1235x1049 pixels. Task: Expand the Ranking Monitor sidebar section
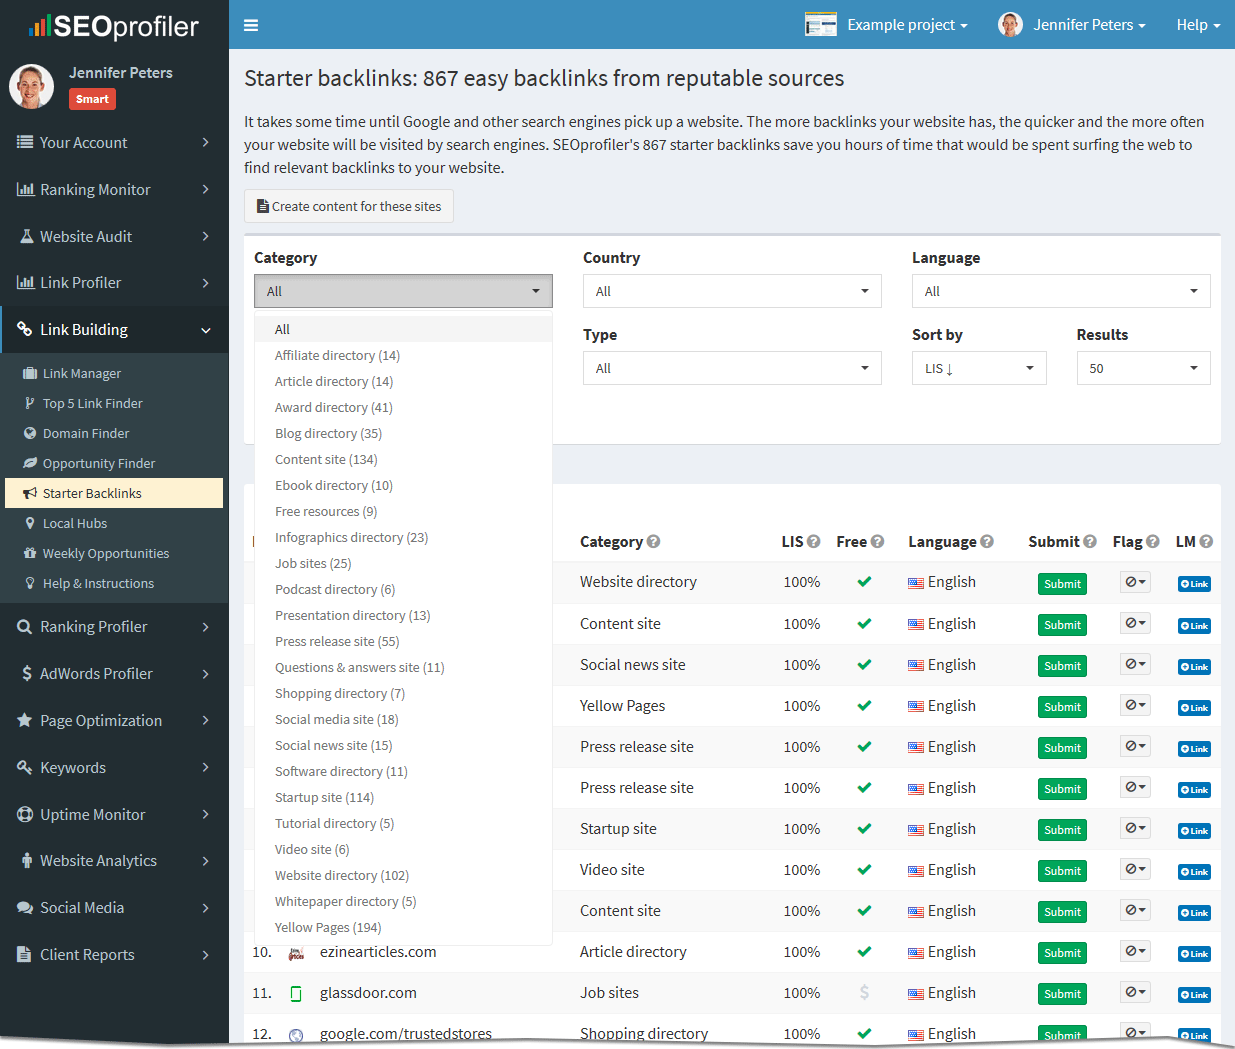click(x=114, y=189)
